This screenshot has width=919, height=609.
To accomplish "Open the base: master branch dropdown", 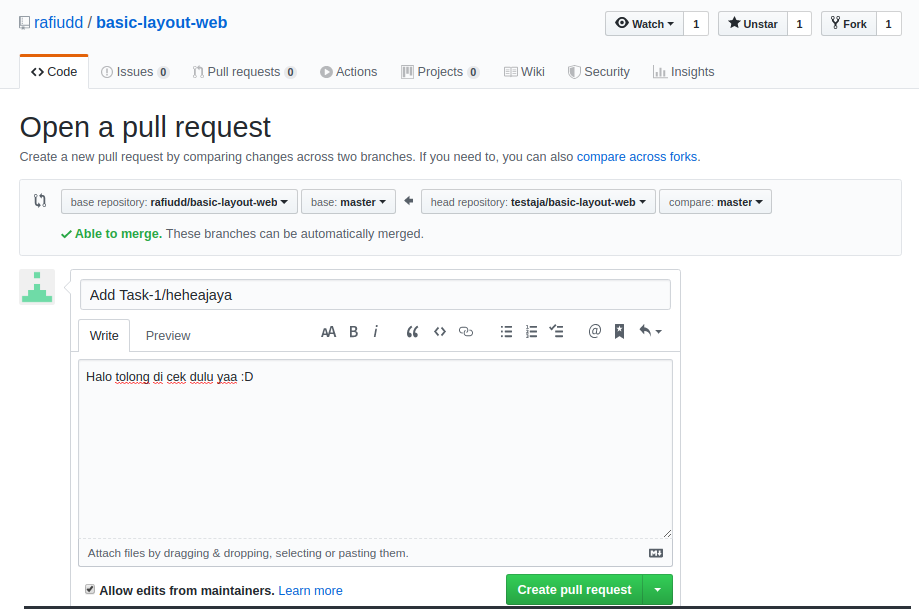I will tap(348, 202).
